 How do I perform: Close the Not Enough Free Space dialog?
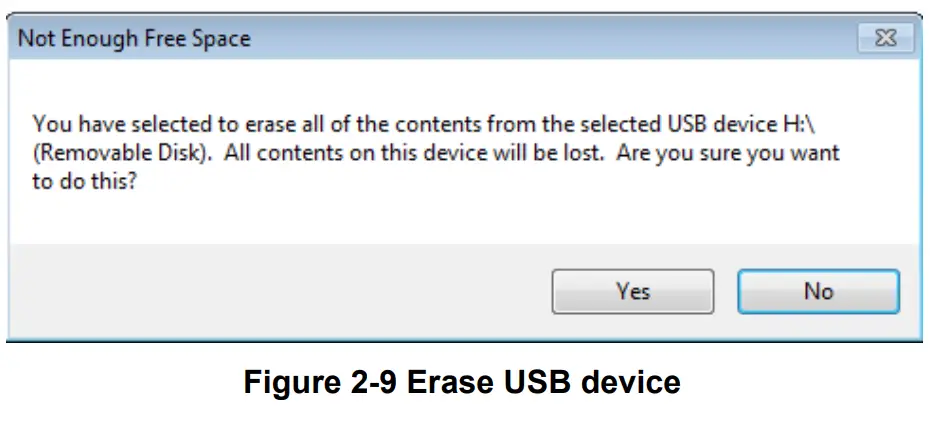coord(885,40)
